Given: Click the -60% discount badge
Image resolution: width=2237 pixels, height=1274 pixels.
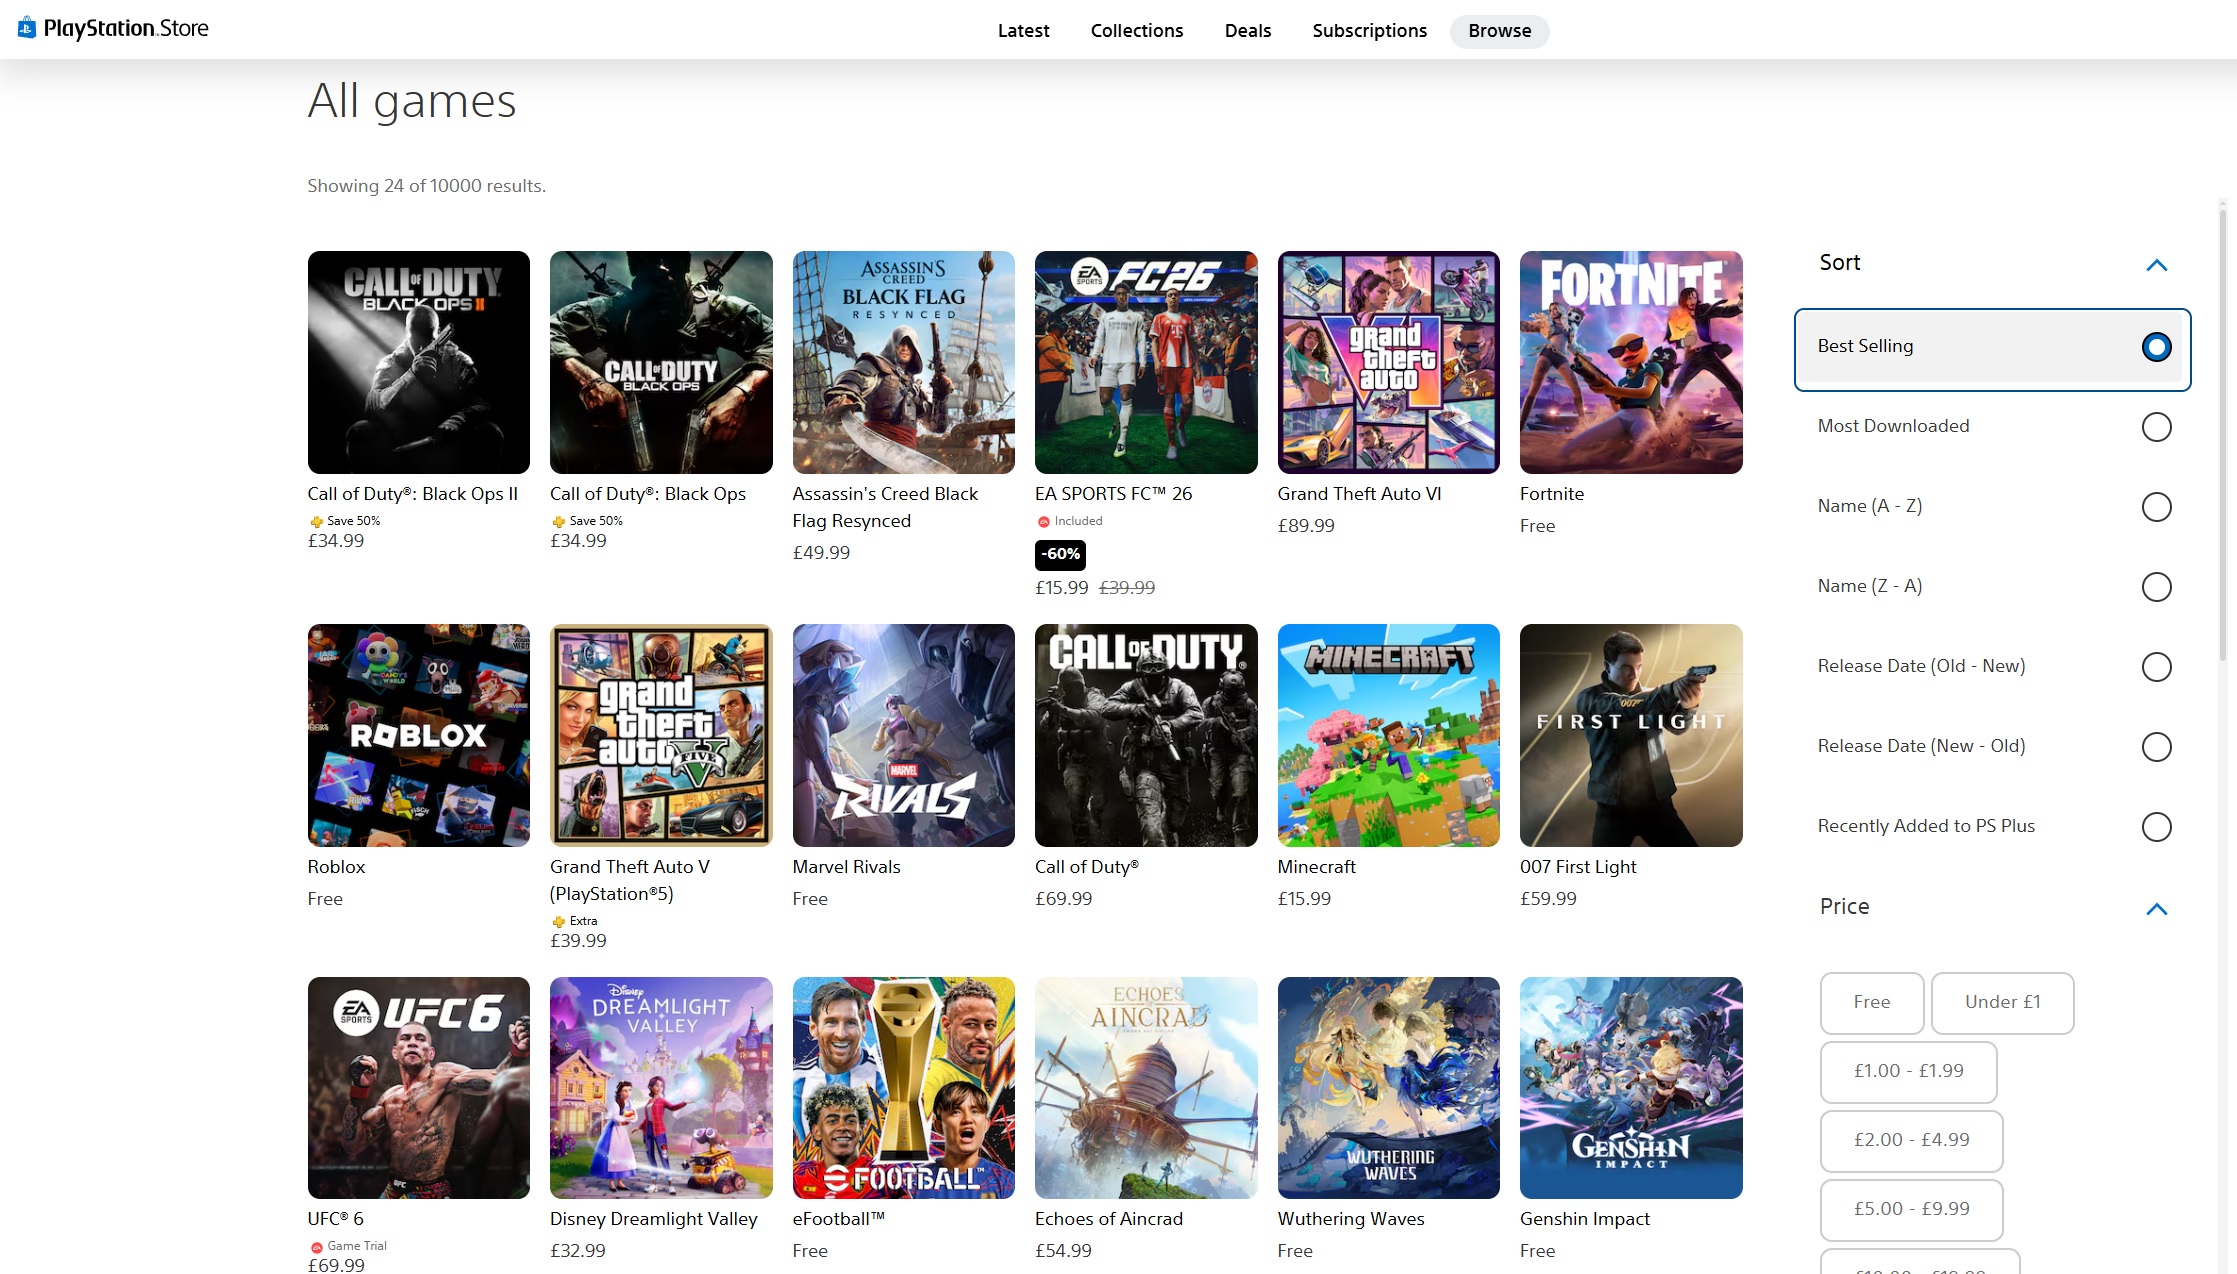Looking at the screenshot, I should pyautogui.click(x=1060, y=554).
